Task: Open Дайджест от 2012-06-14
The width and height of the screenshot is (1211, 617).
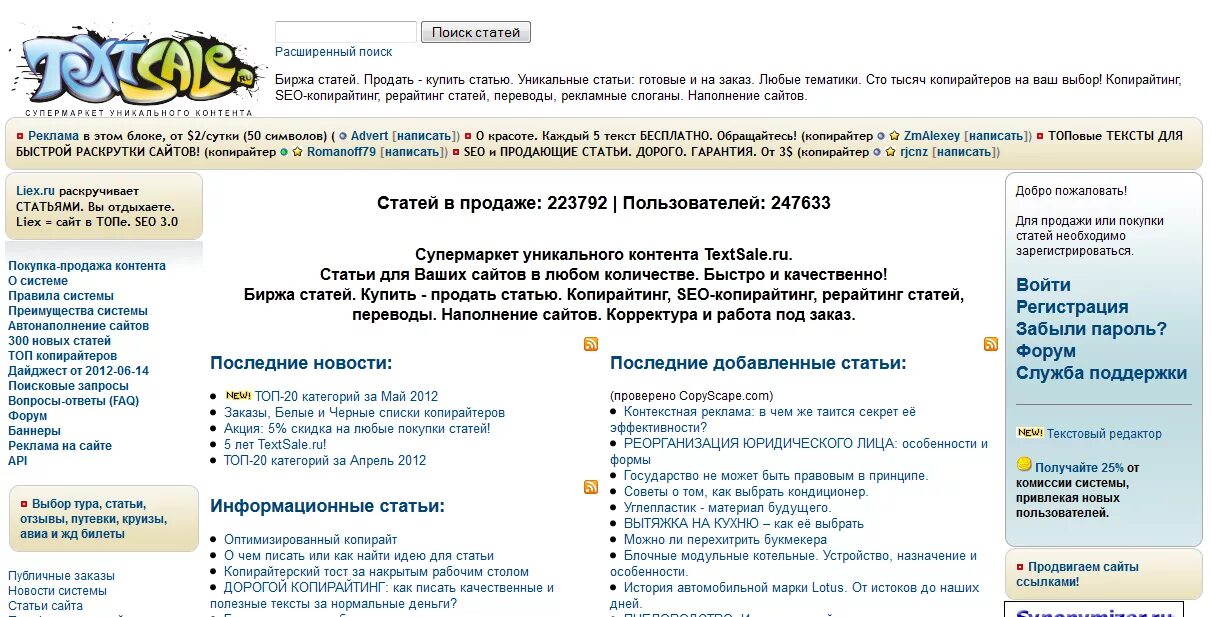Action: [78, 371]
